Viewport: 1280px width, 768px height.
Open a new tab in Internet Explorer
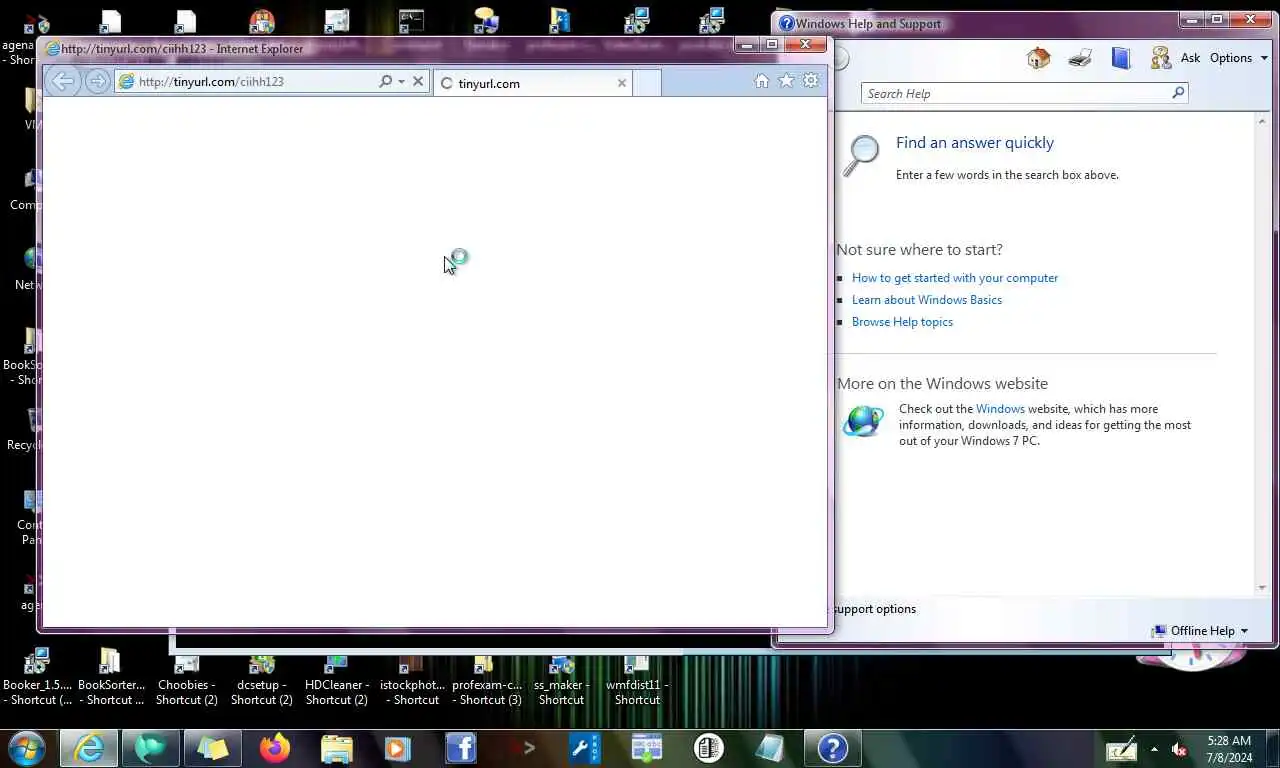647,83
